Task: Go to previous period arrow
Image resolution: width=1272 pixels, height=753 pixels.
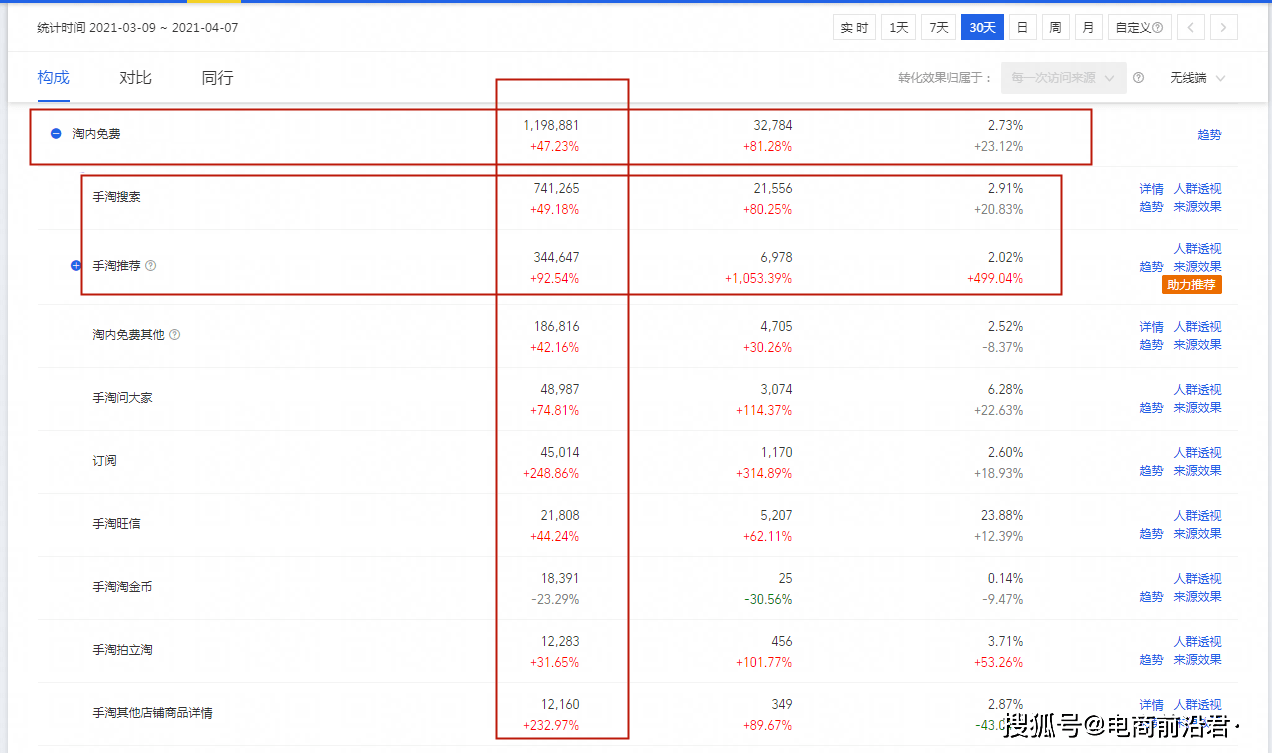Action: (1190, 28)
